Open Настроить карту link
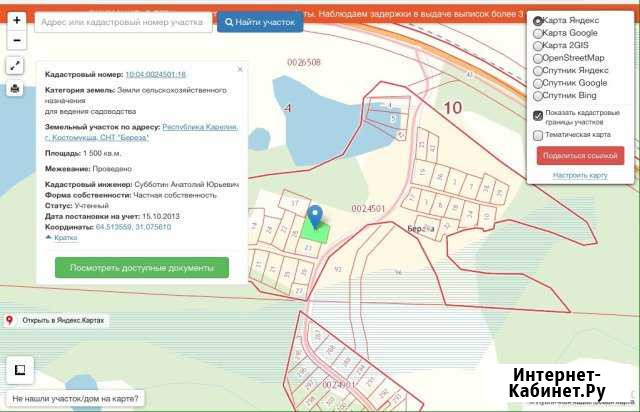The width and height of the screenshot is (640, 412). click(x=580, y=175)
